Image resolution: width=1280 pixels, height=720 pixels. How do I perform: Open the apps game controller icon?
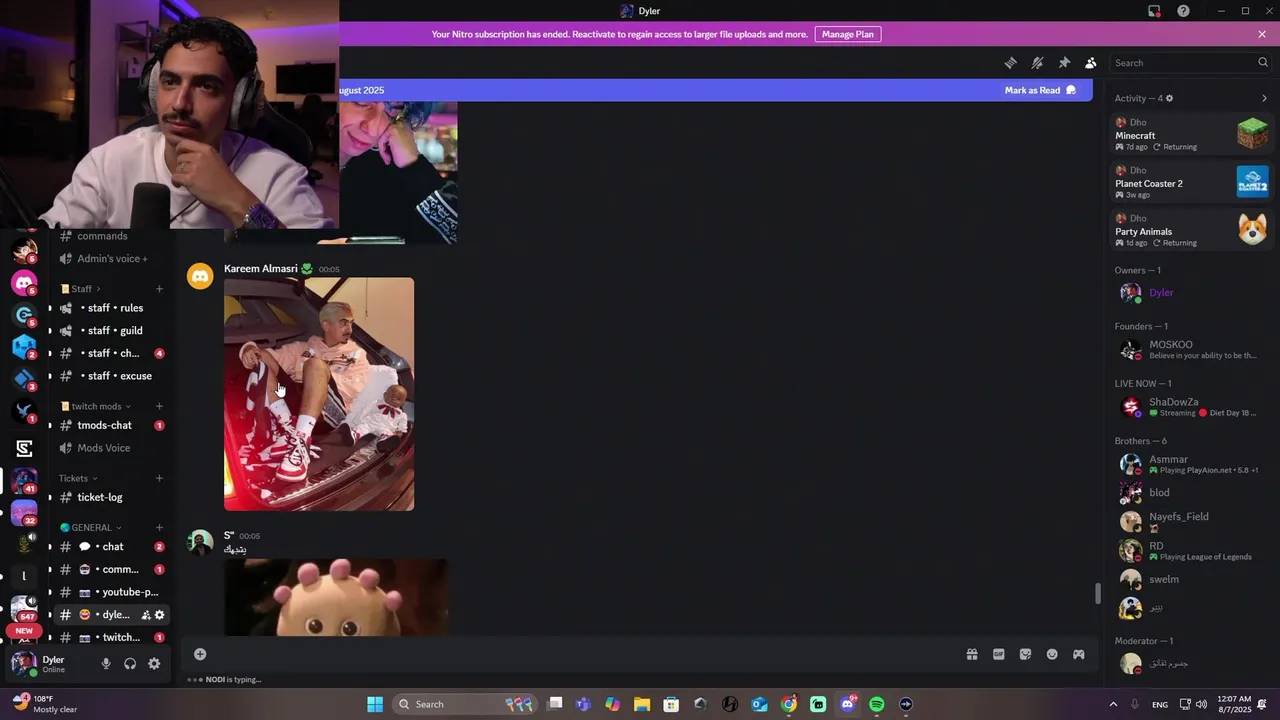(1079, 654)
